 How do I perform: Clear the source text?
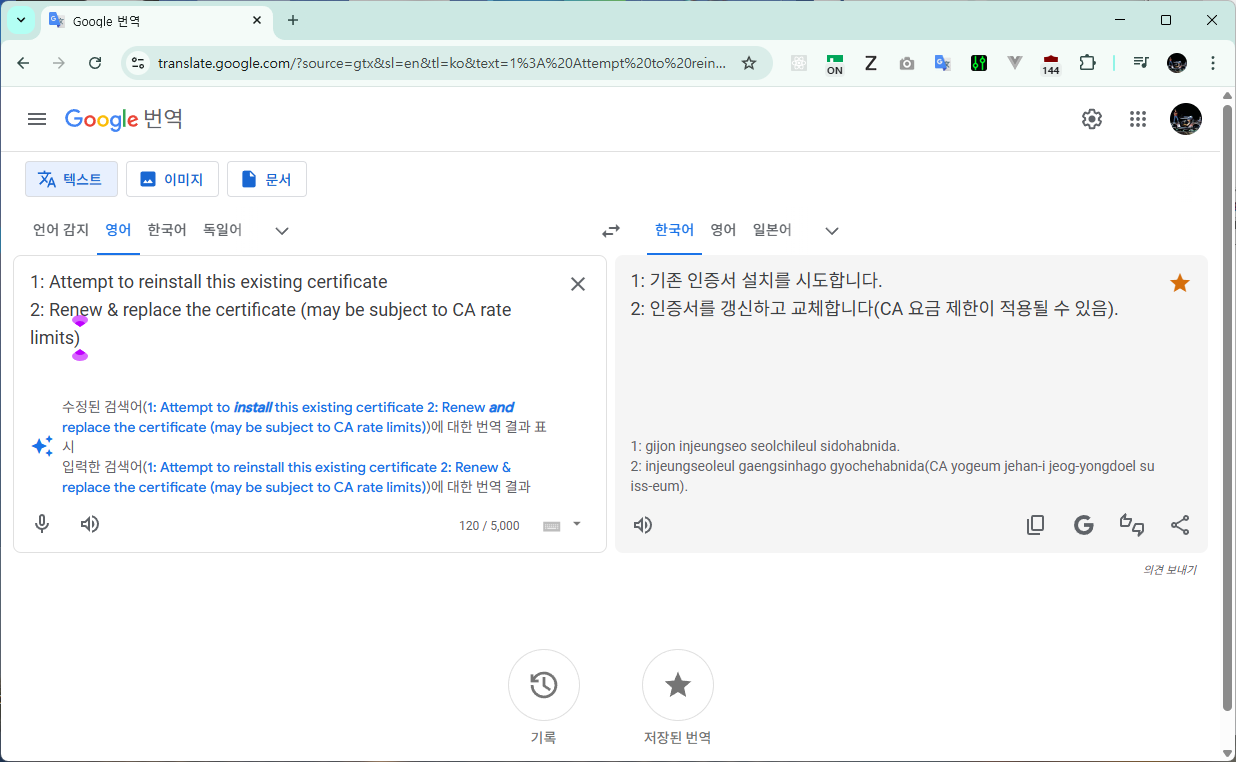[578, 284]
